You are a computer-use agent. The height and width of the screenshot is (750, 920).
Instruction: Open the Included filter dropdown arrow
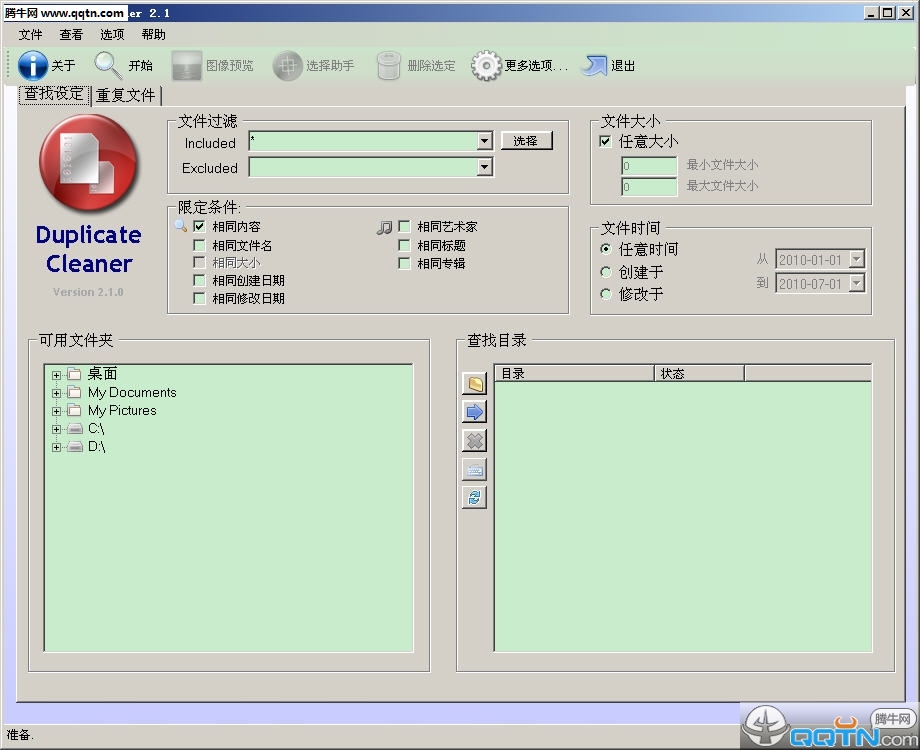pyautogui.click(x=484, y=141)
